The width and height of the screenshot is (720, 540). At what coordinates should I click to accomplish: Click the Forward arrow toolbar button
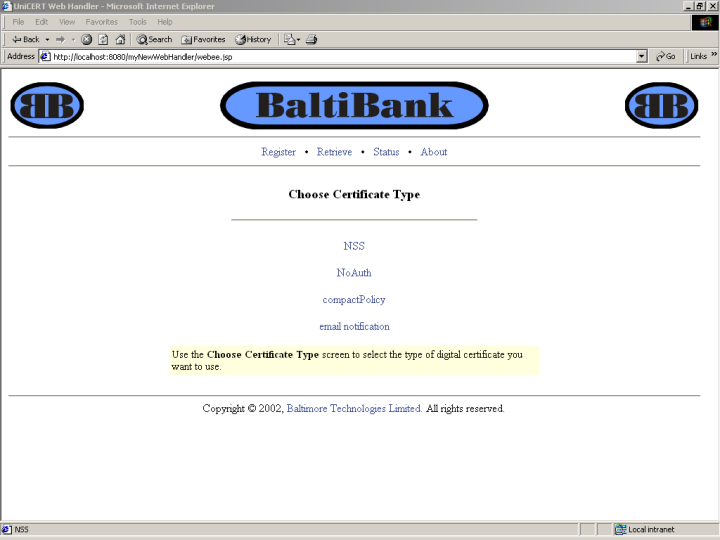(x=61, y=39)
